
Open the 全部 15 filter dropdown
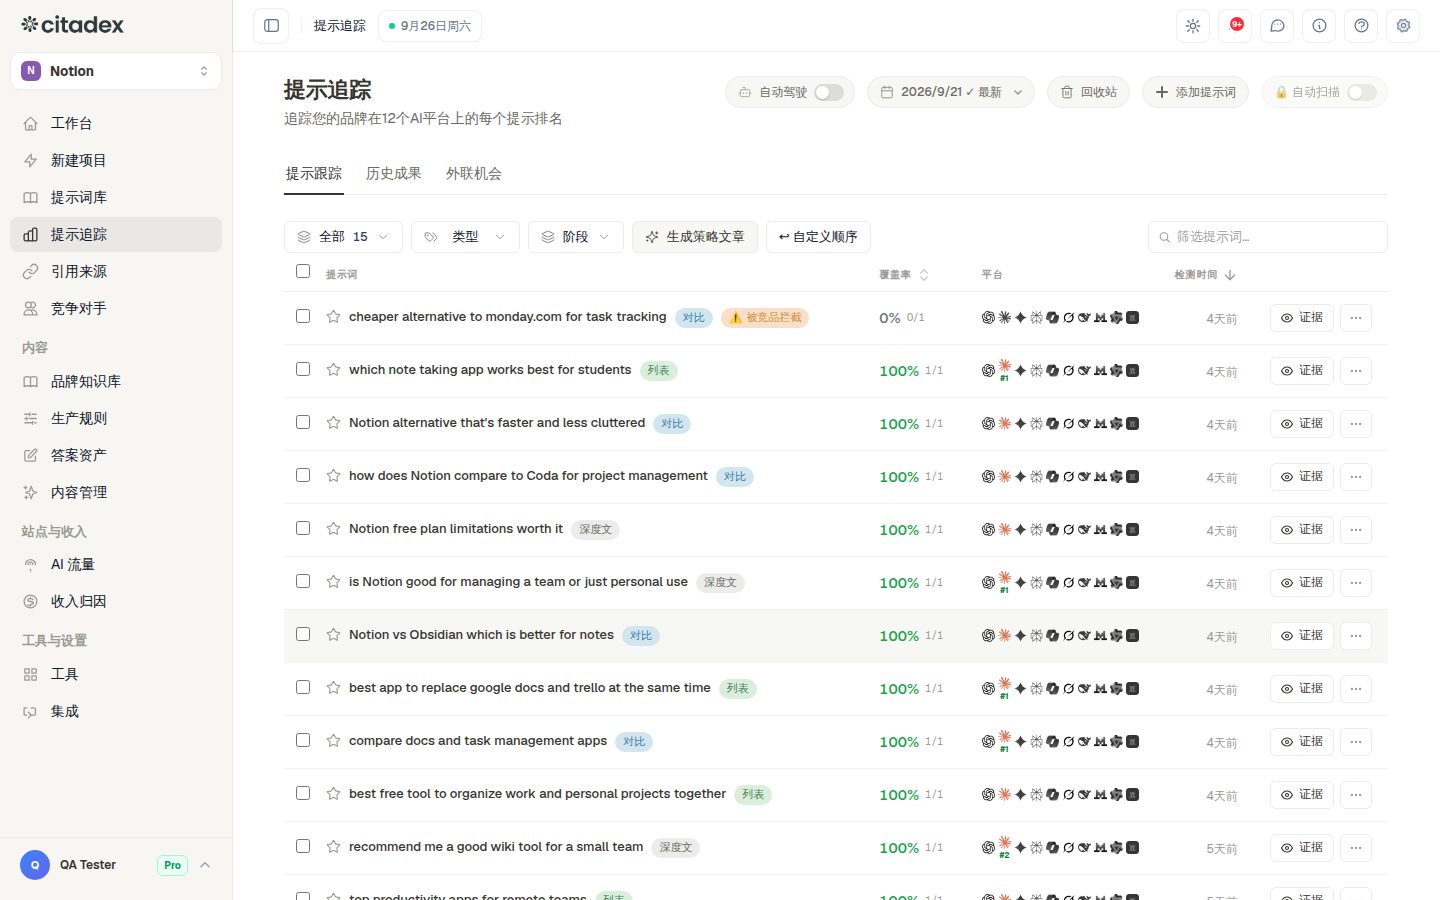(x=344, y=237)
